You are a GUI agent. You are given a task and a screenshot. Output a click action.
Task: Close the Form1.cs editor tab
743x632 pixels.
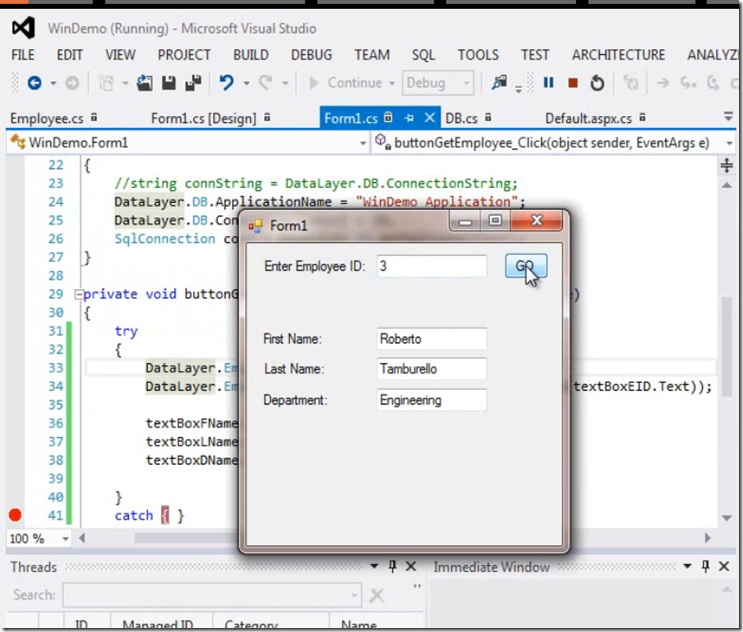tap(429, 117)
